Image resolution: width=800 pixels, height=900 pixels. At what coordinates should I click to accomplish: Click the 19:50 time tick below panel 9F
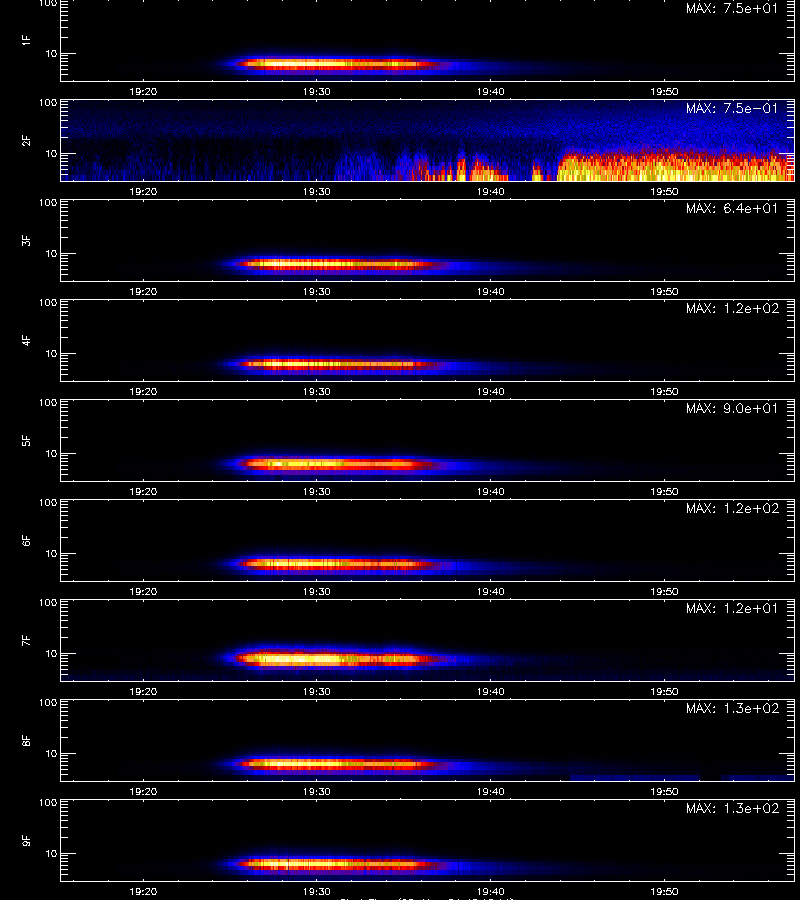click(664, 891)
